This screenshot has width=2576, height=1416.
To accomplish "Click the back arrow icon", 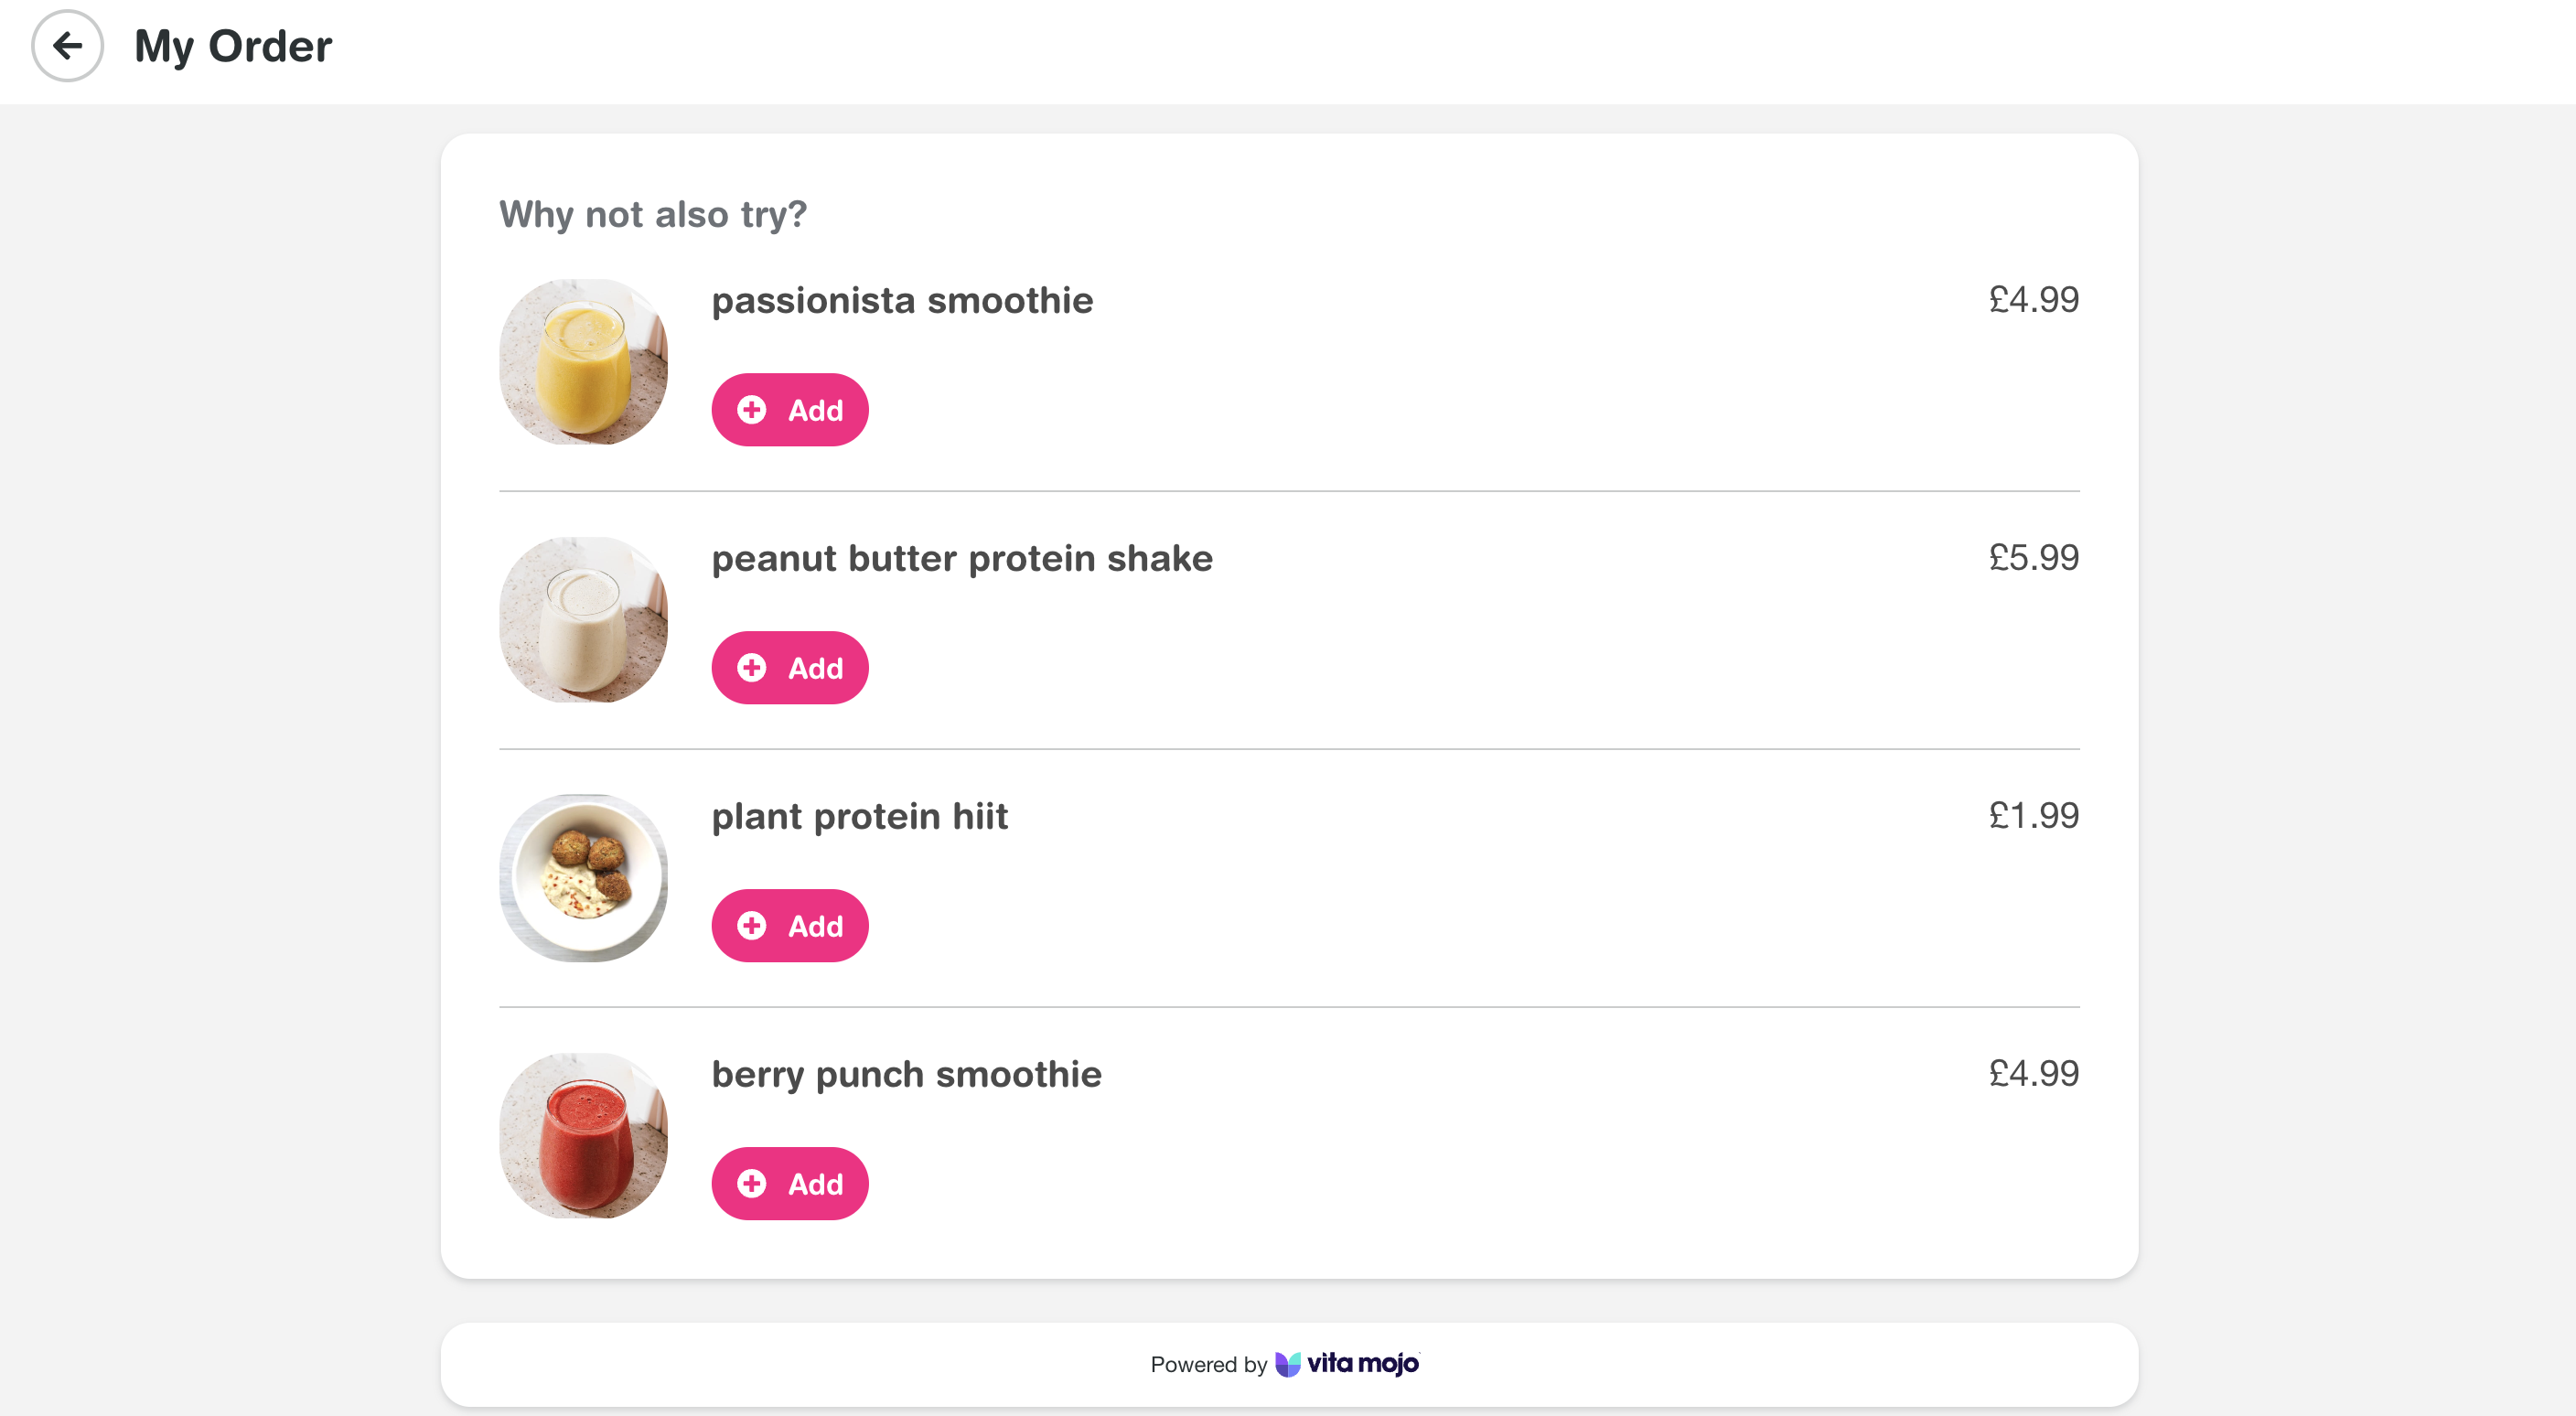I will tap(67, 45).
